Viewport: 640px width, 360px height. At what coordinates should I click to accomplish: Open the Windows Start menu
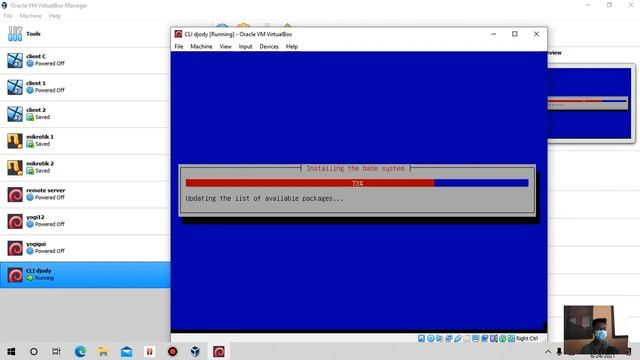11,351
